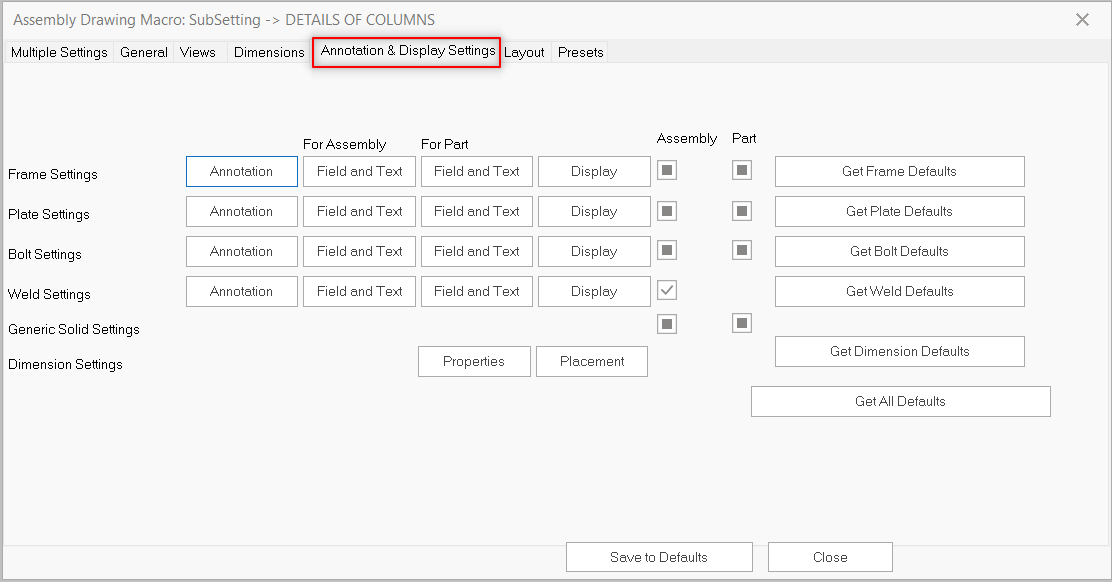Open Dimension Settings Properties
Image resolution: width=1112 pixels, height=582 pixels.
point(474,361)
